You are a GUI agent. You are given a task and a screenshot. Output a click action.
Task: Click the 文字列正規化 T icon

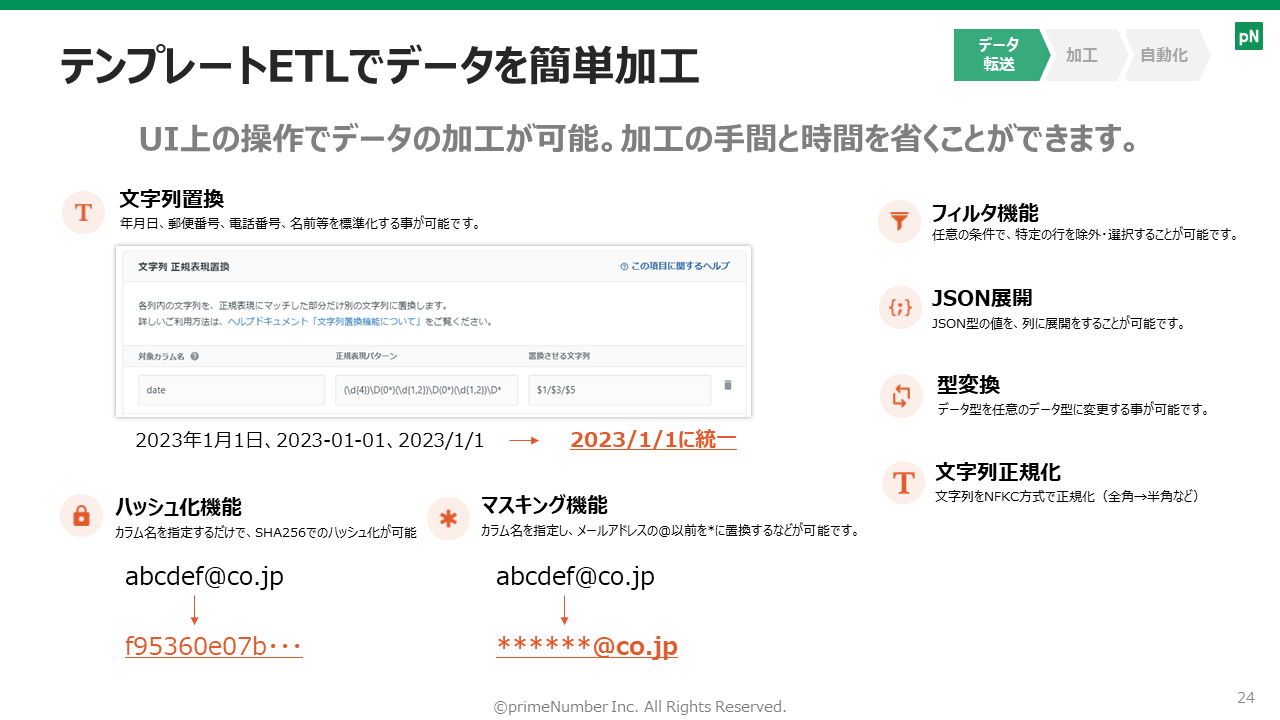point(903,482)
